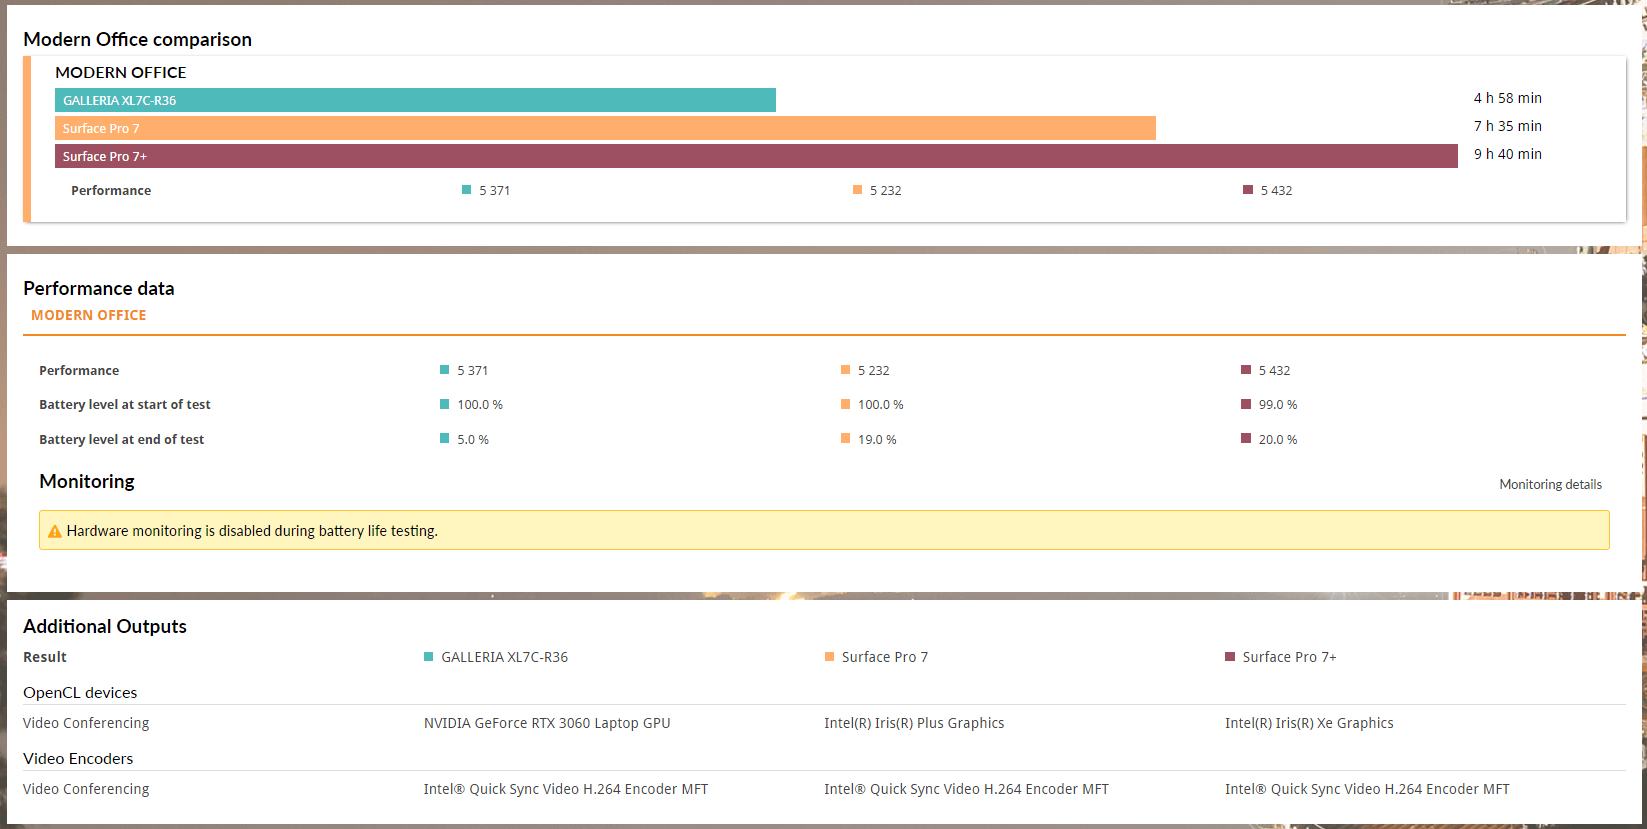Click the 99.0 % start battery value
1647x829 pixels.
pos(1278,405)
